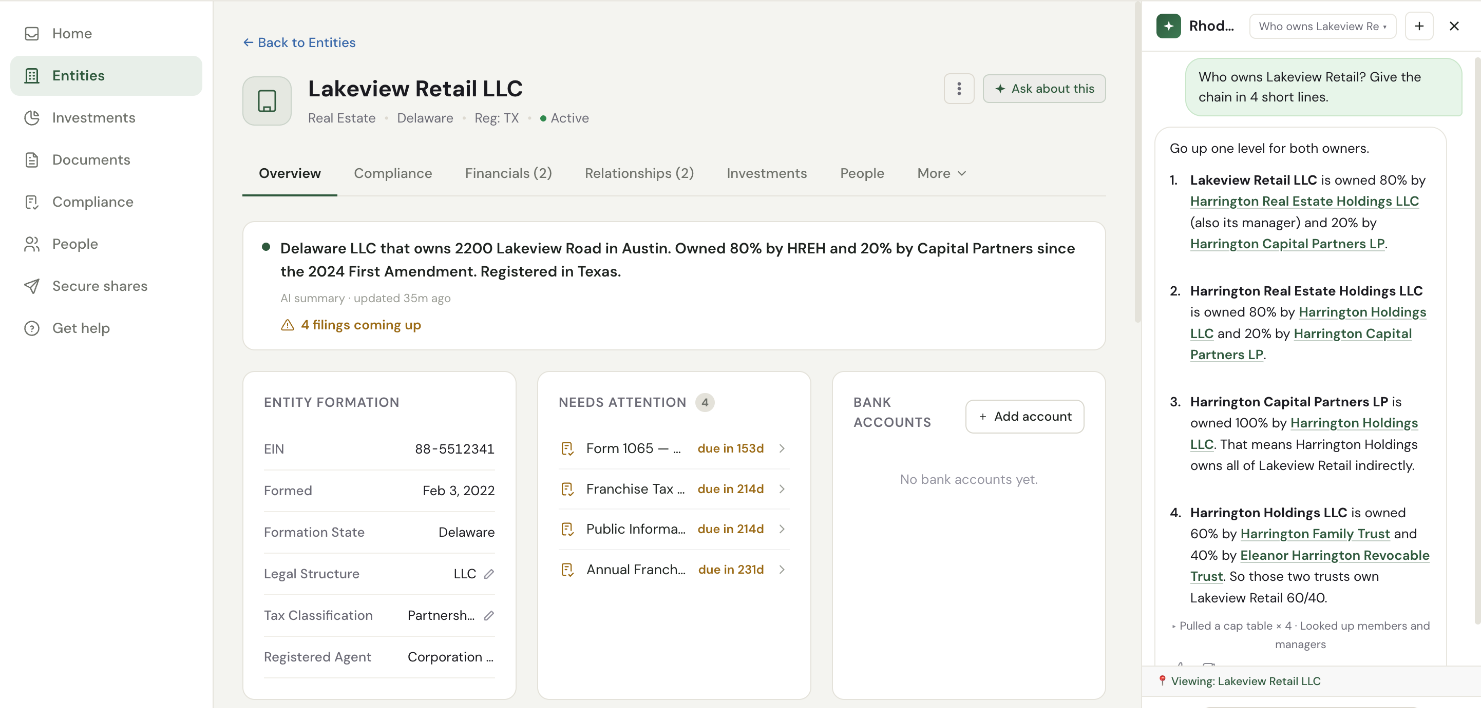Open Harrington Family Trust link
1481x708 pixels.
1315,534
